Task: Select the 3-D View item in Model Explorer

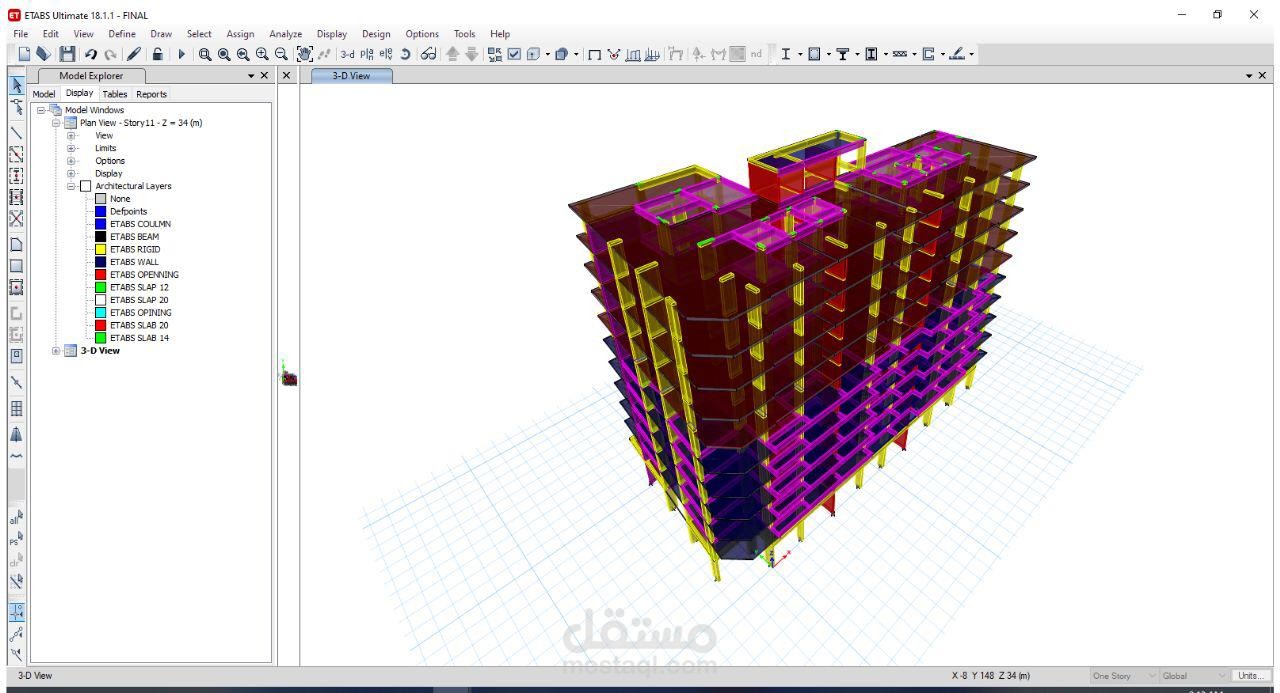Action: 99,351
